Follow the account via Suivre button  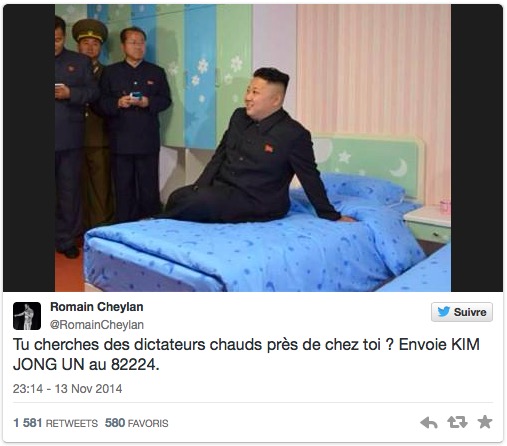pos(462,312)
